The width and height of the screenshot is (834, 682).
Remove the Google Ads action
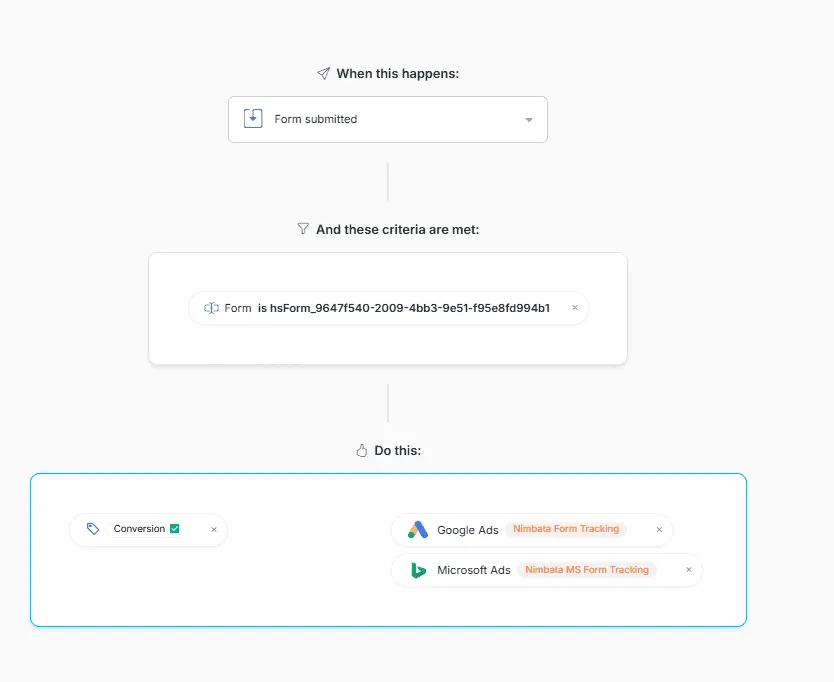[660, 529]
